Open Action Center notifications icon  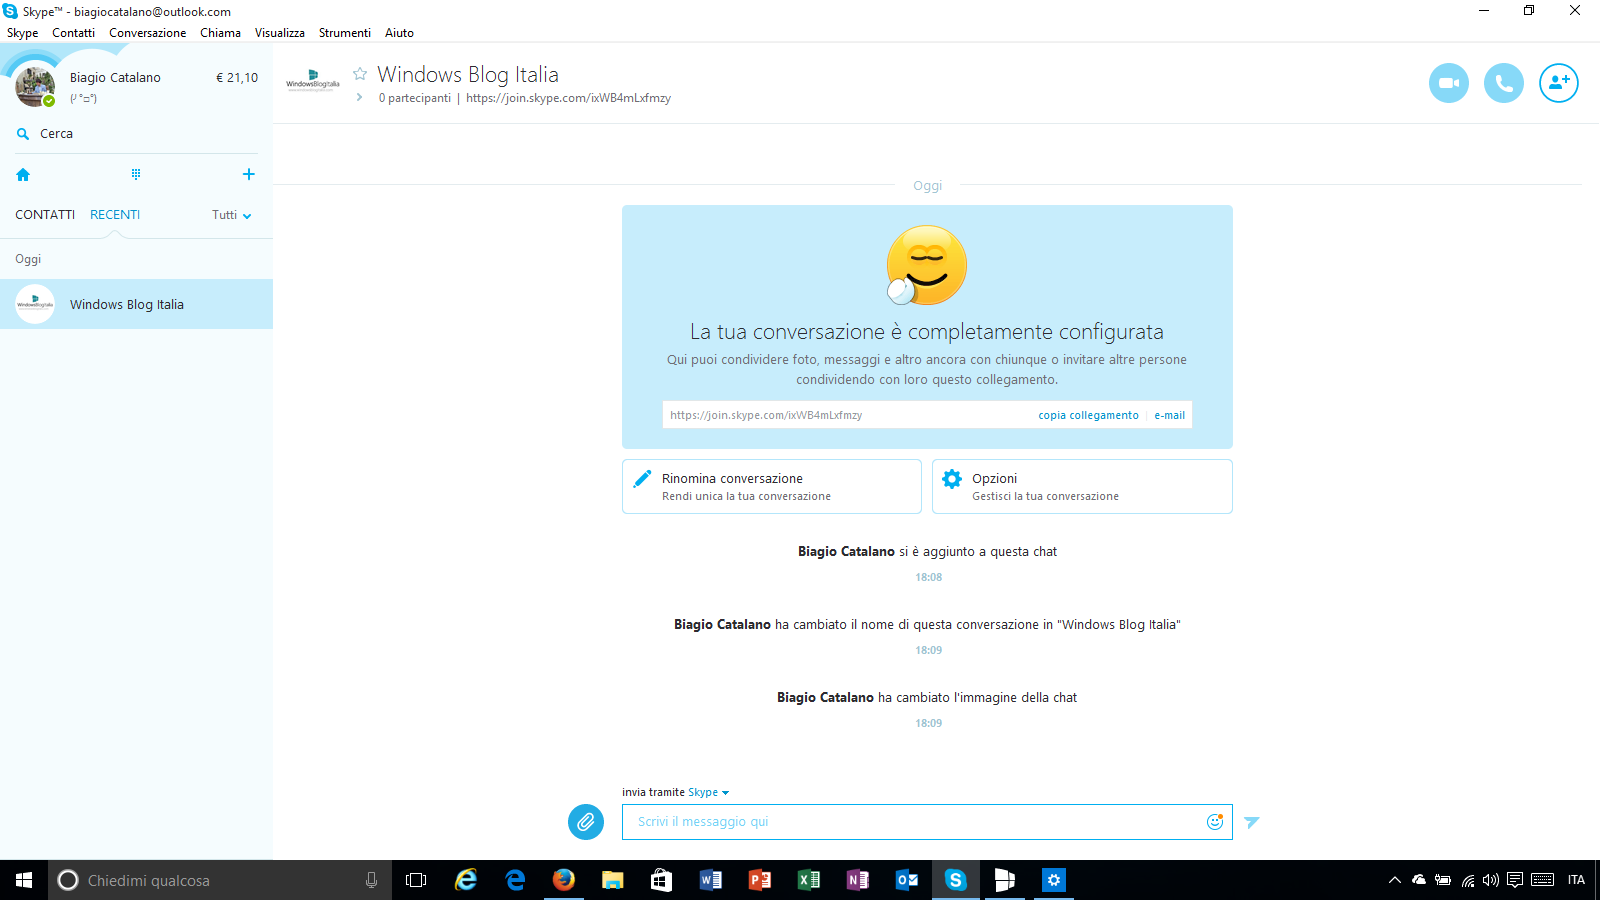coord(1515,880)
